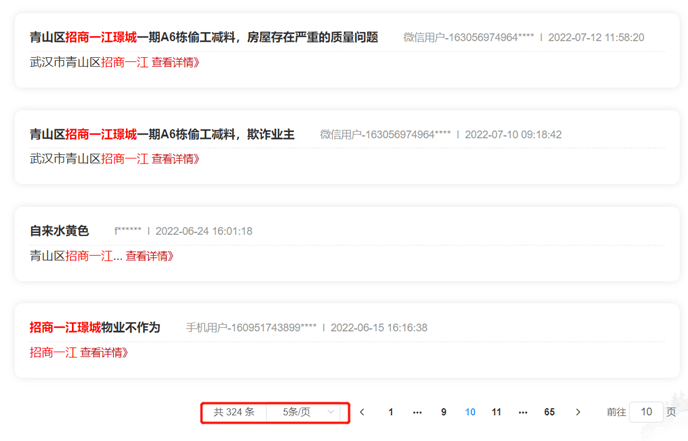Select current page 10 in pagination
This screenshot has width=688, height=441.
[x=470, y=412]
